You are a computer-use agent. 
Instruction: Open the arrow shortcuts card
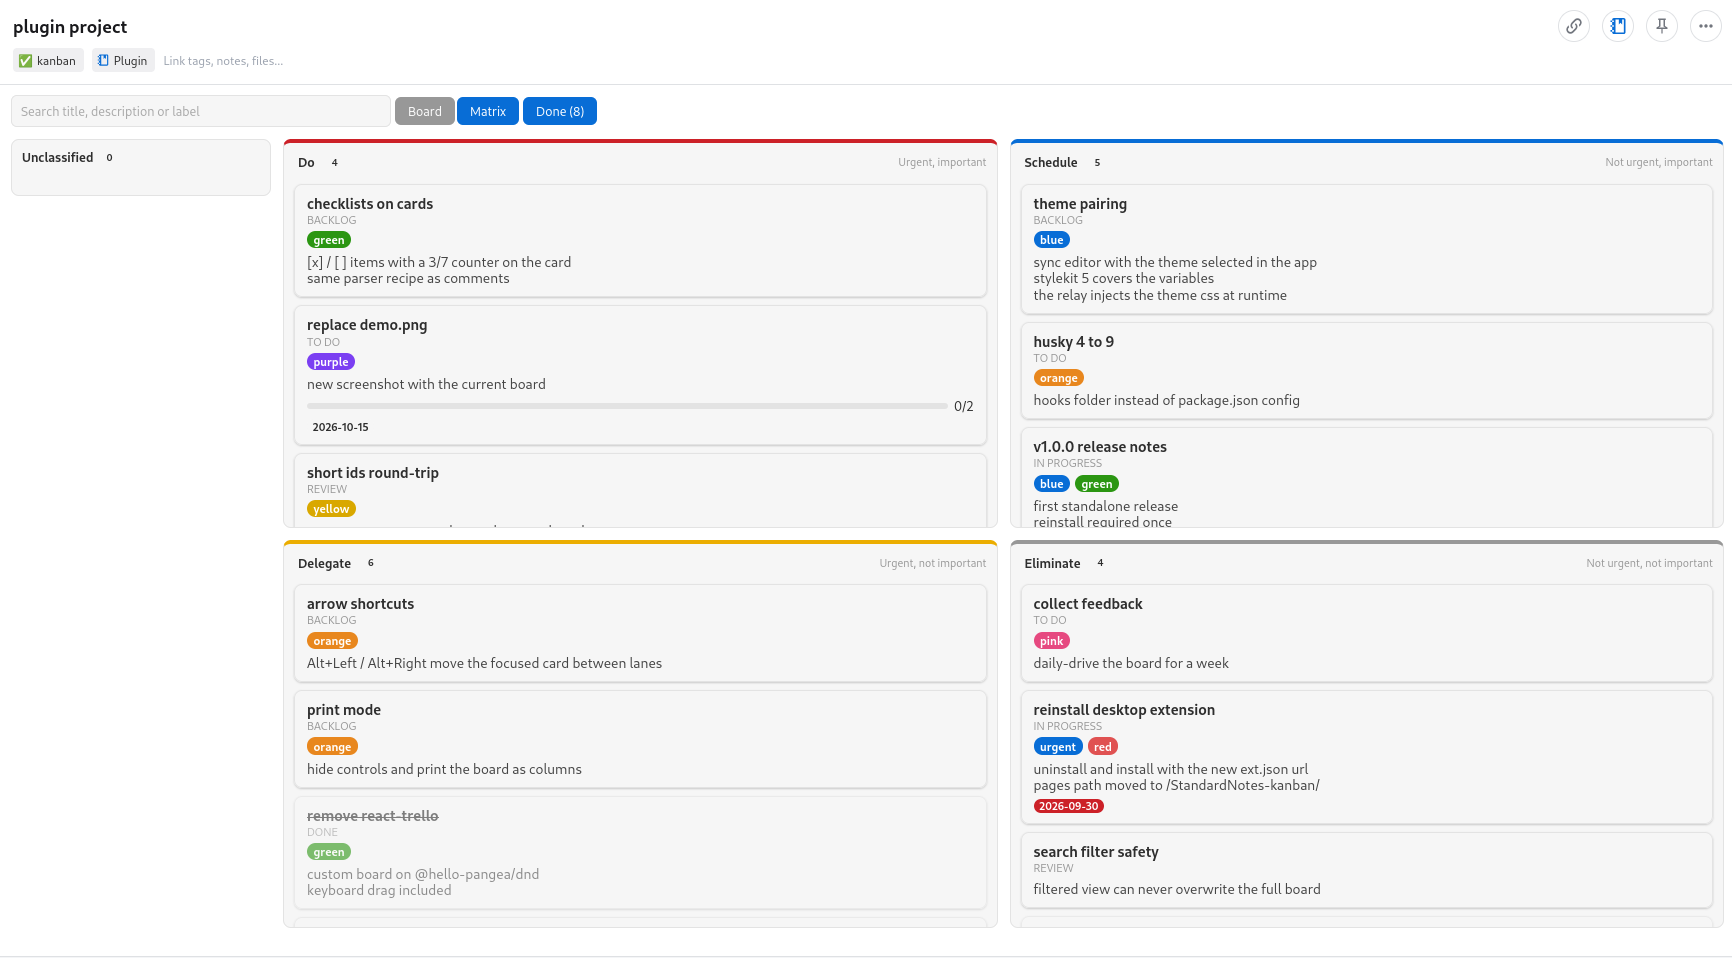[x=640, y=633]
